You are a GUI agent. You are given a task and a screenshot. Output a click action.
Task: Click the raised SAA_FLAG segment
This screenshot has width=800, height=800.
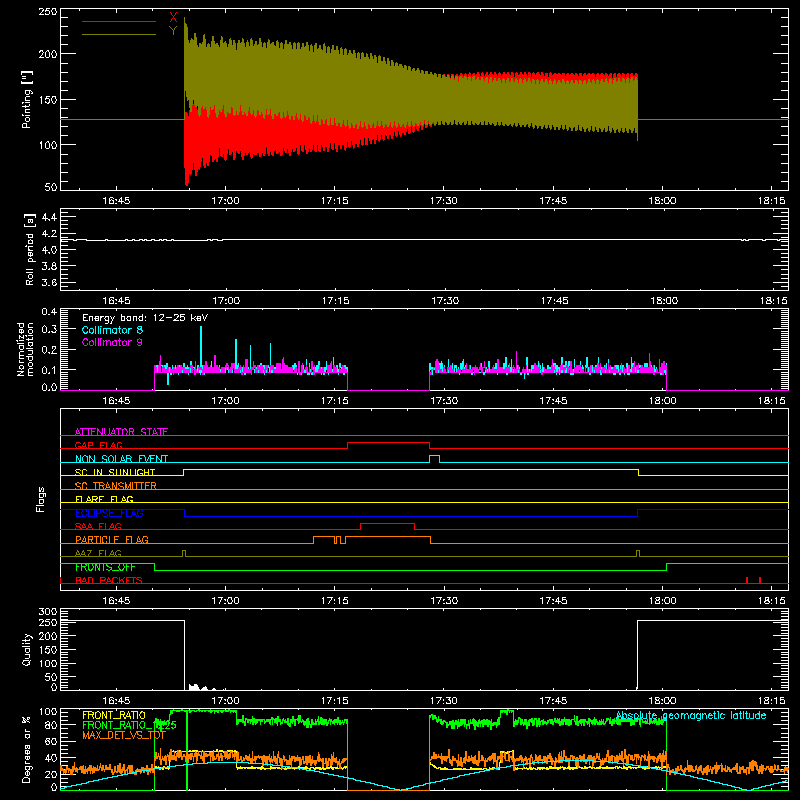pyautogui.click(x=387, y=523)
